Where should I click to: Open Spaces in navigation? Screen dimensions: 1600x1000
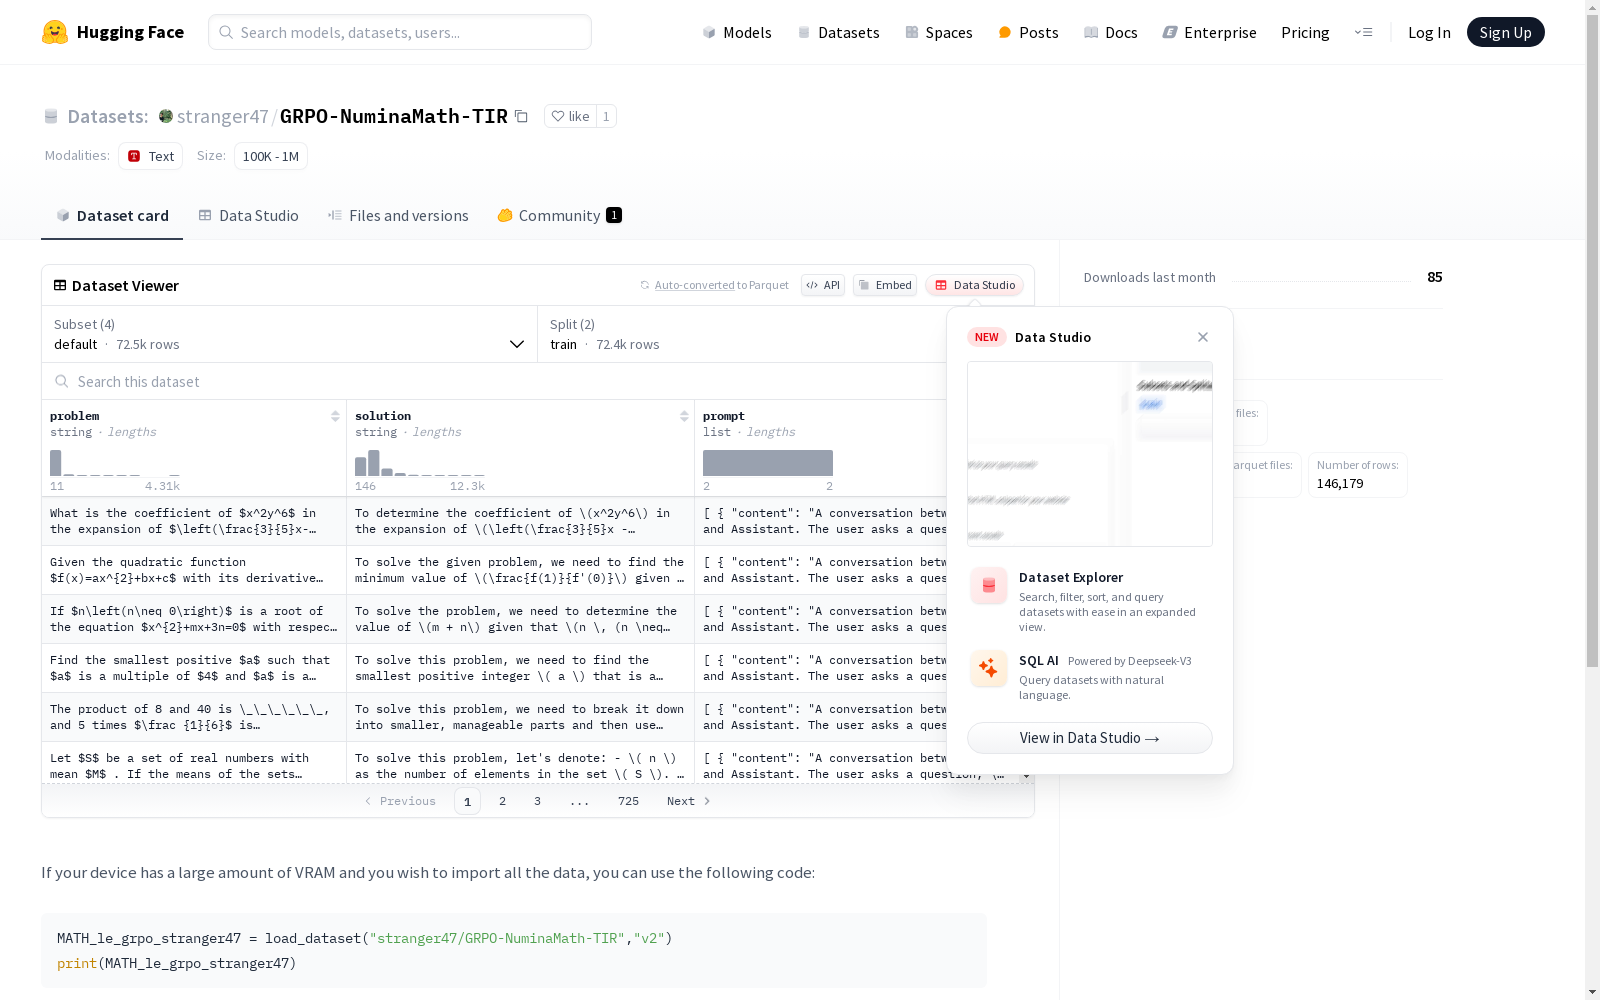(939, 32)
